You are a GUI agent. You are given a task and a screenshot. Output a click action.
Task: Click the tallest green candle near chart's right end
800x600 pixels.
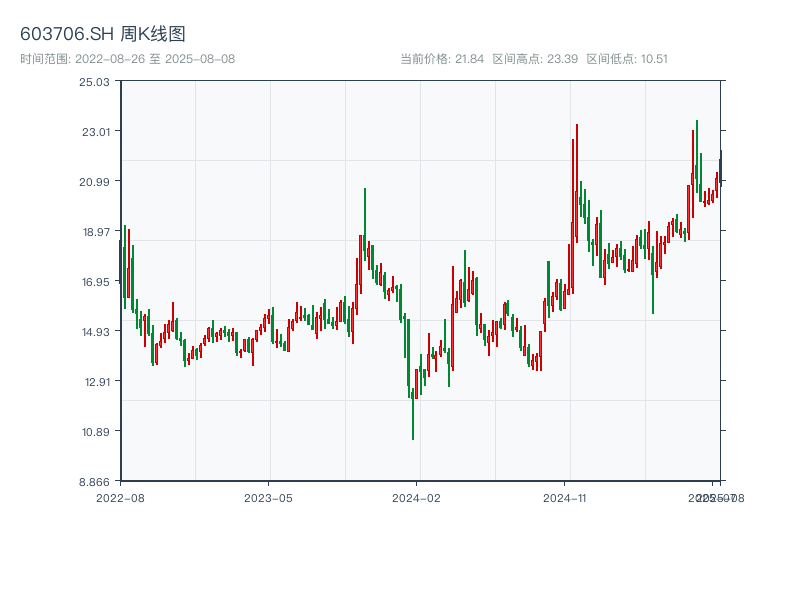697,157
